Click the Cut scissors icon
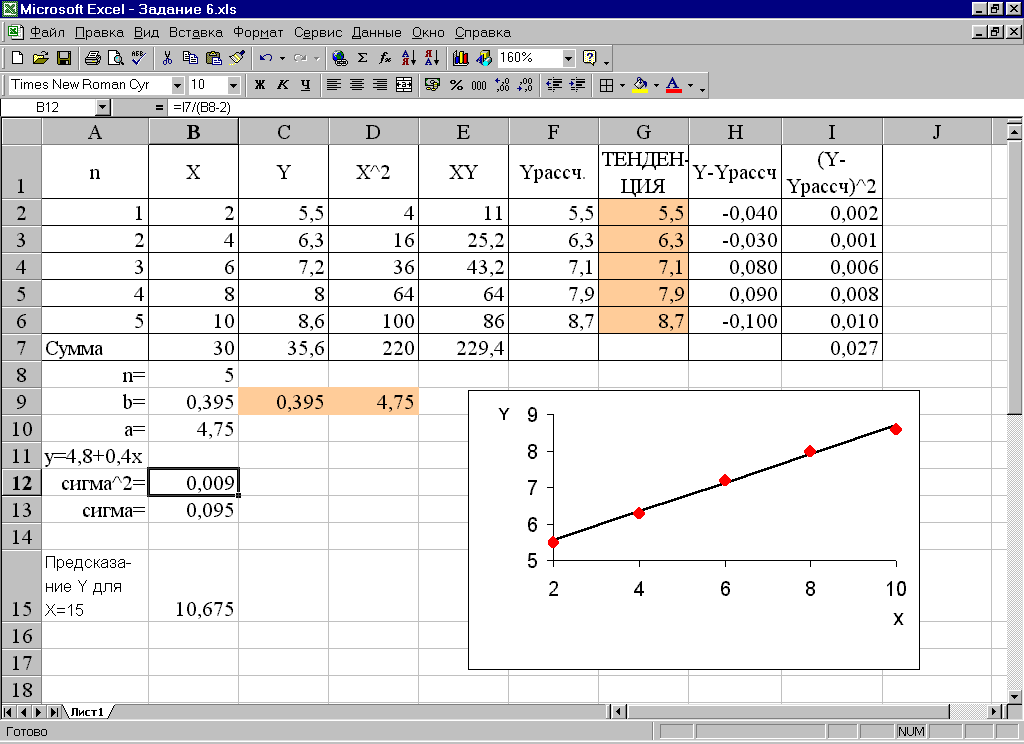 [x=167, y=58]
